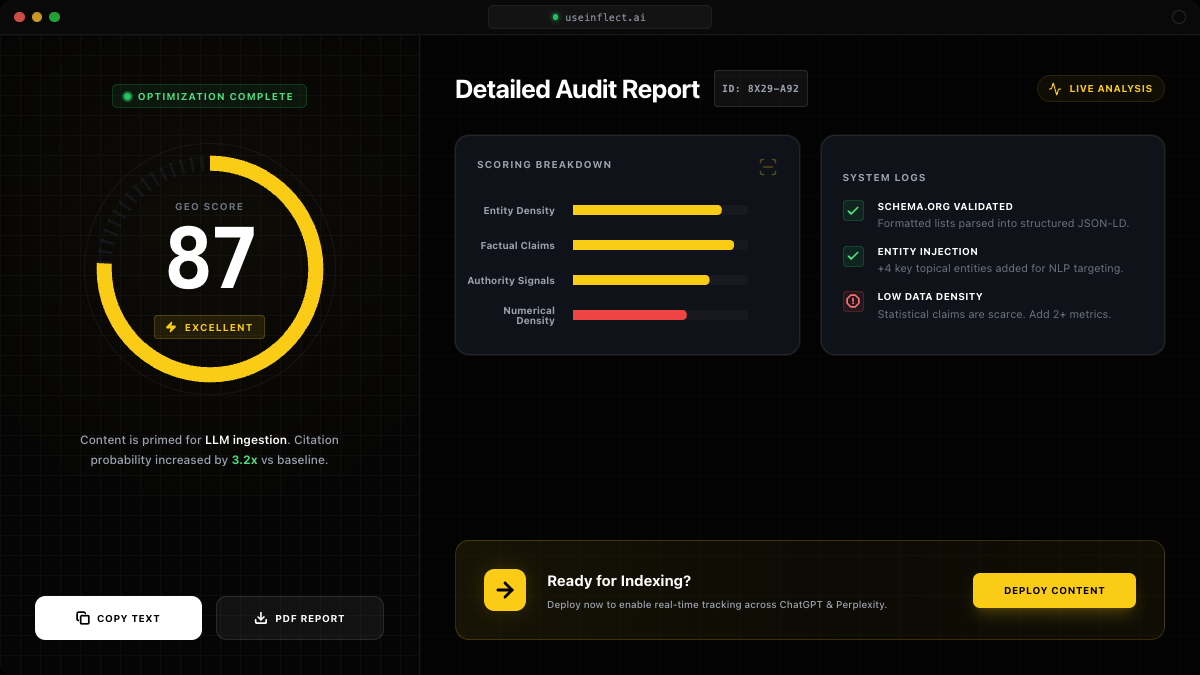Switch to the useinflect.ai browser tab

599,17
